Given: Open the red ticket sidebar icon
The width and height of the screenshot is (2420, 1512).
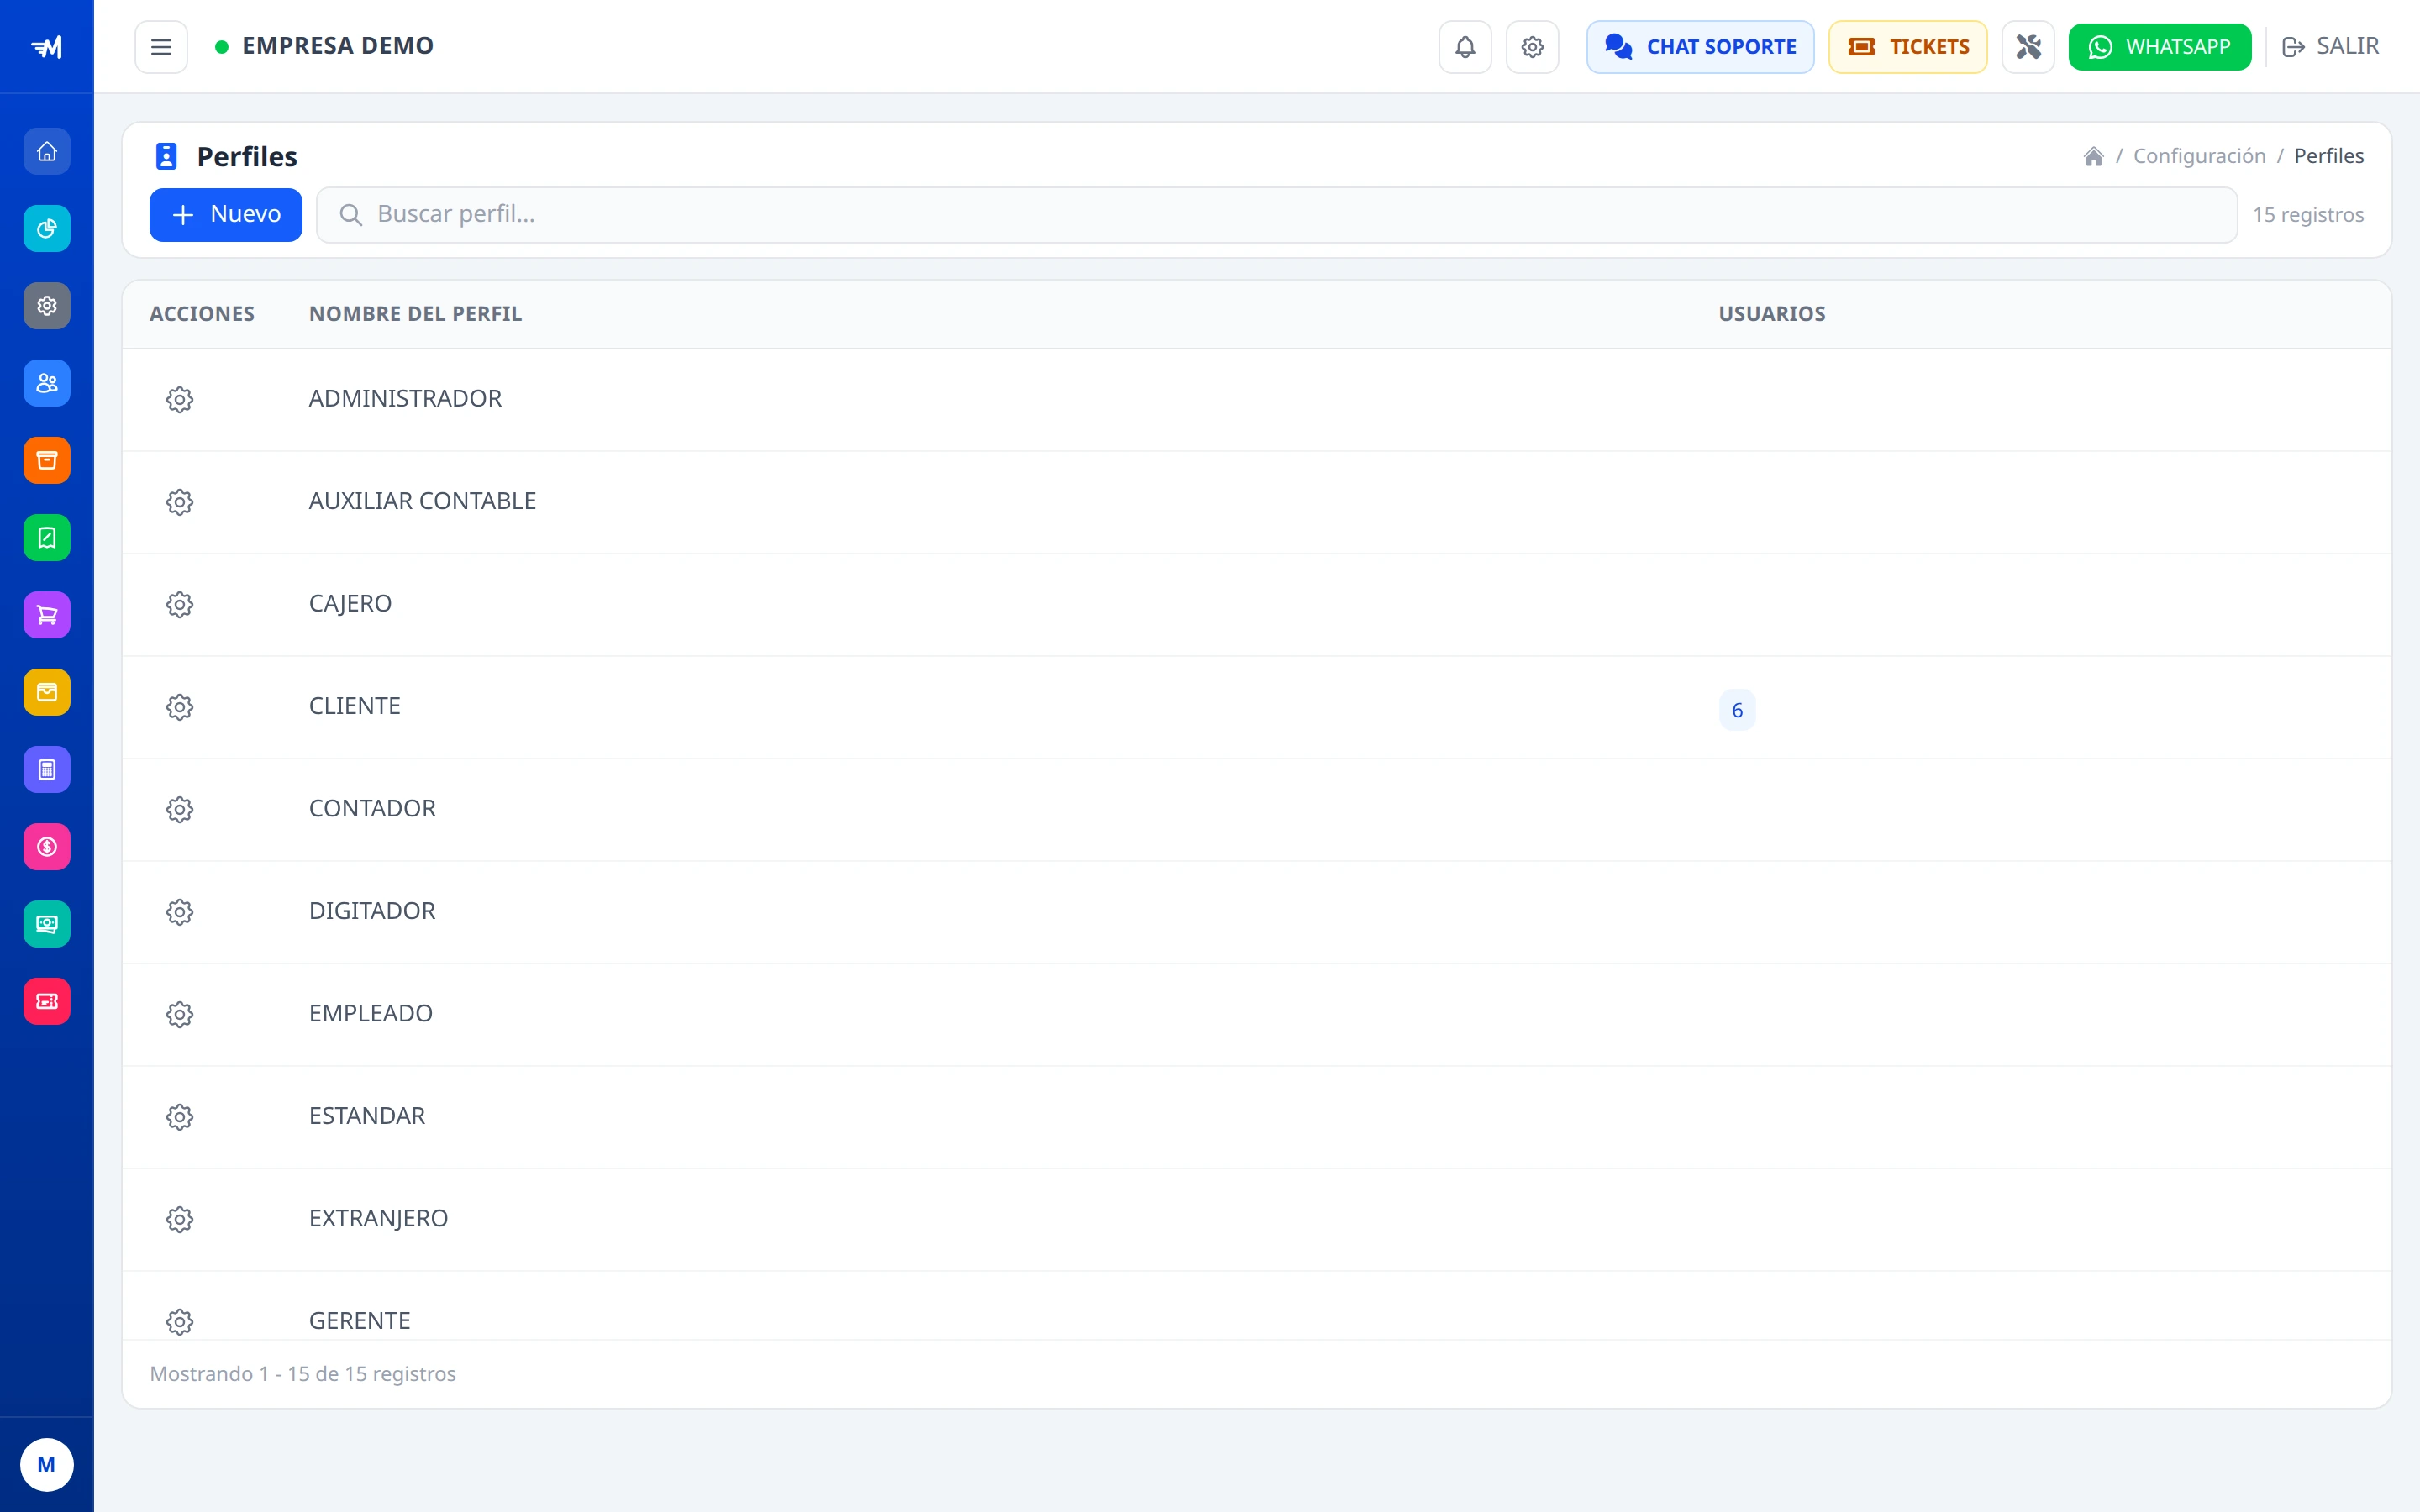Looking at the screenshot, I should tap(47, 1001).
